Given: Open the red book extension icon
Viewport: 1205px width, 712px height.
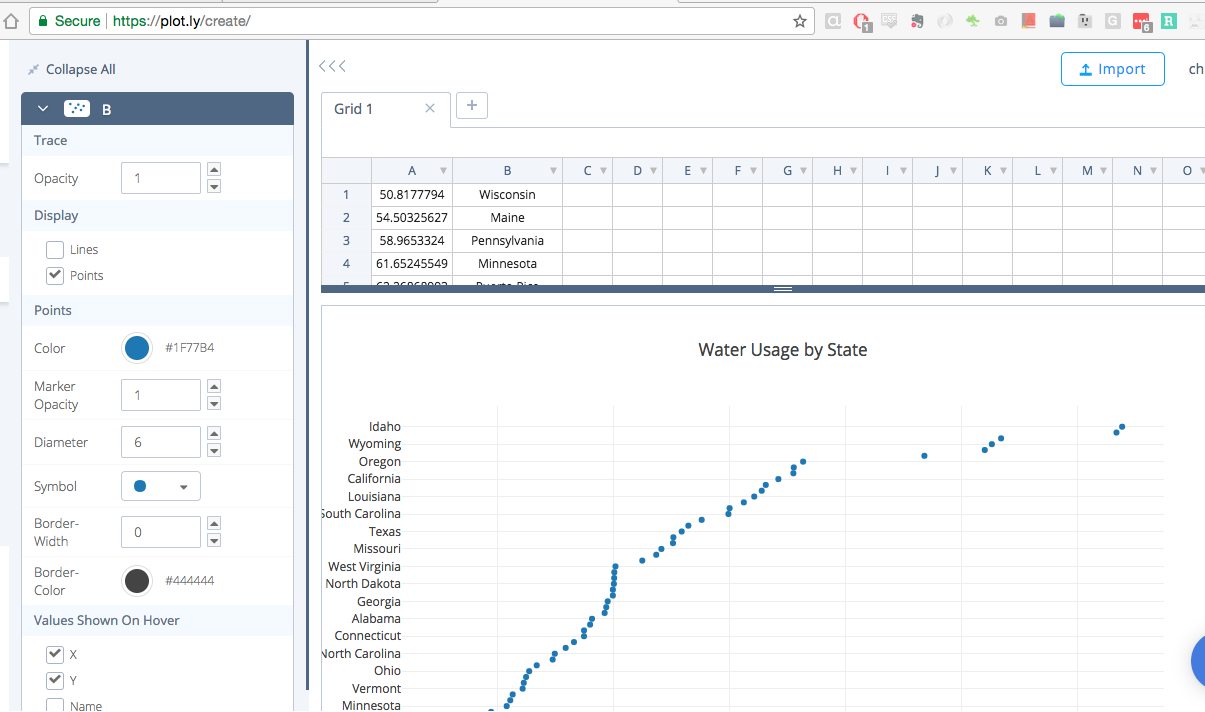Looking at the screenshot, I should (1029, 20).
